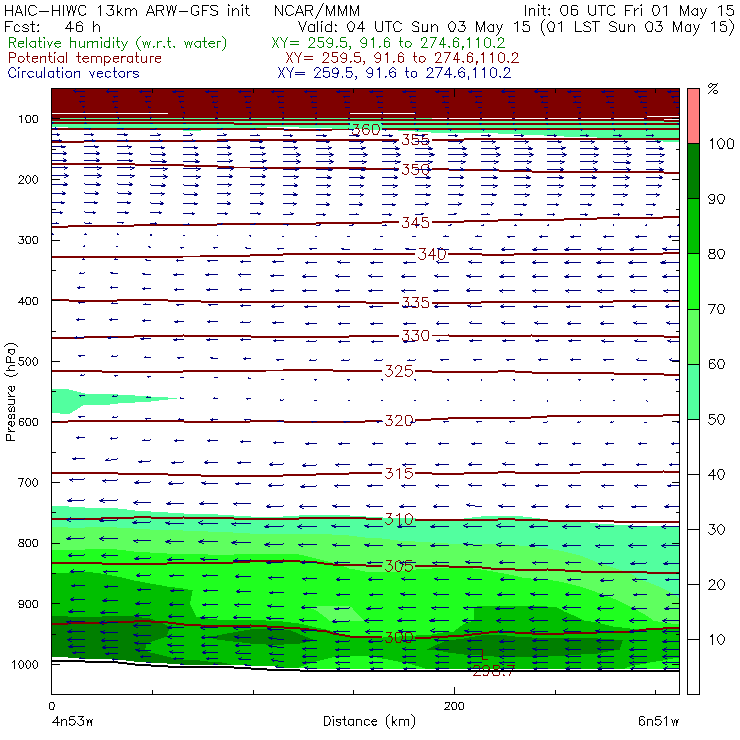Click the colorbar "30" tick label
The width and height of the screenshot is (740, 740).
[716, 530]
